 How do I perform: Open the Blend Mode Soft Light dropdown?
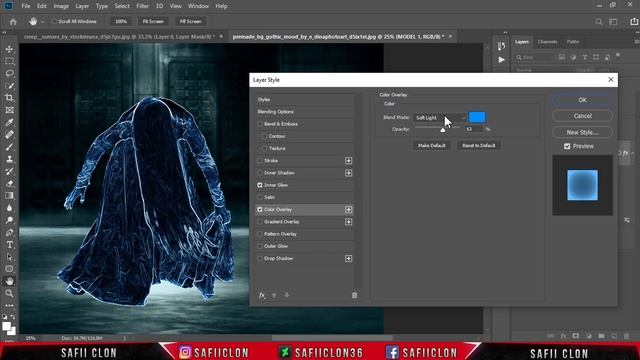[x=440, y=118]
